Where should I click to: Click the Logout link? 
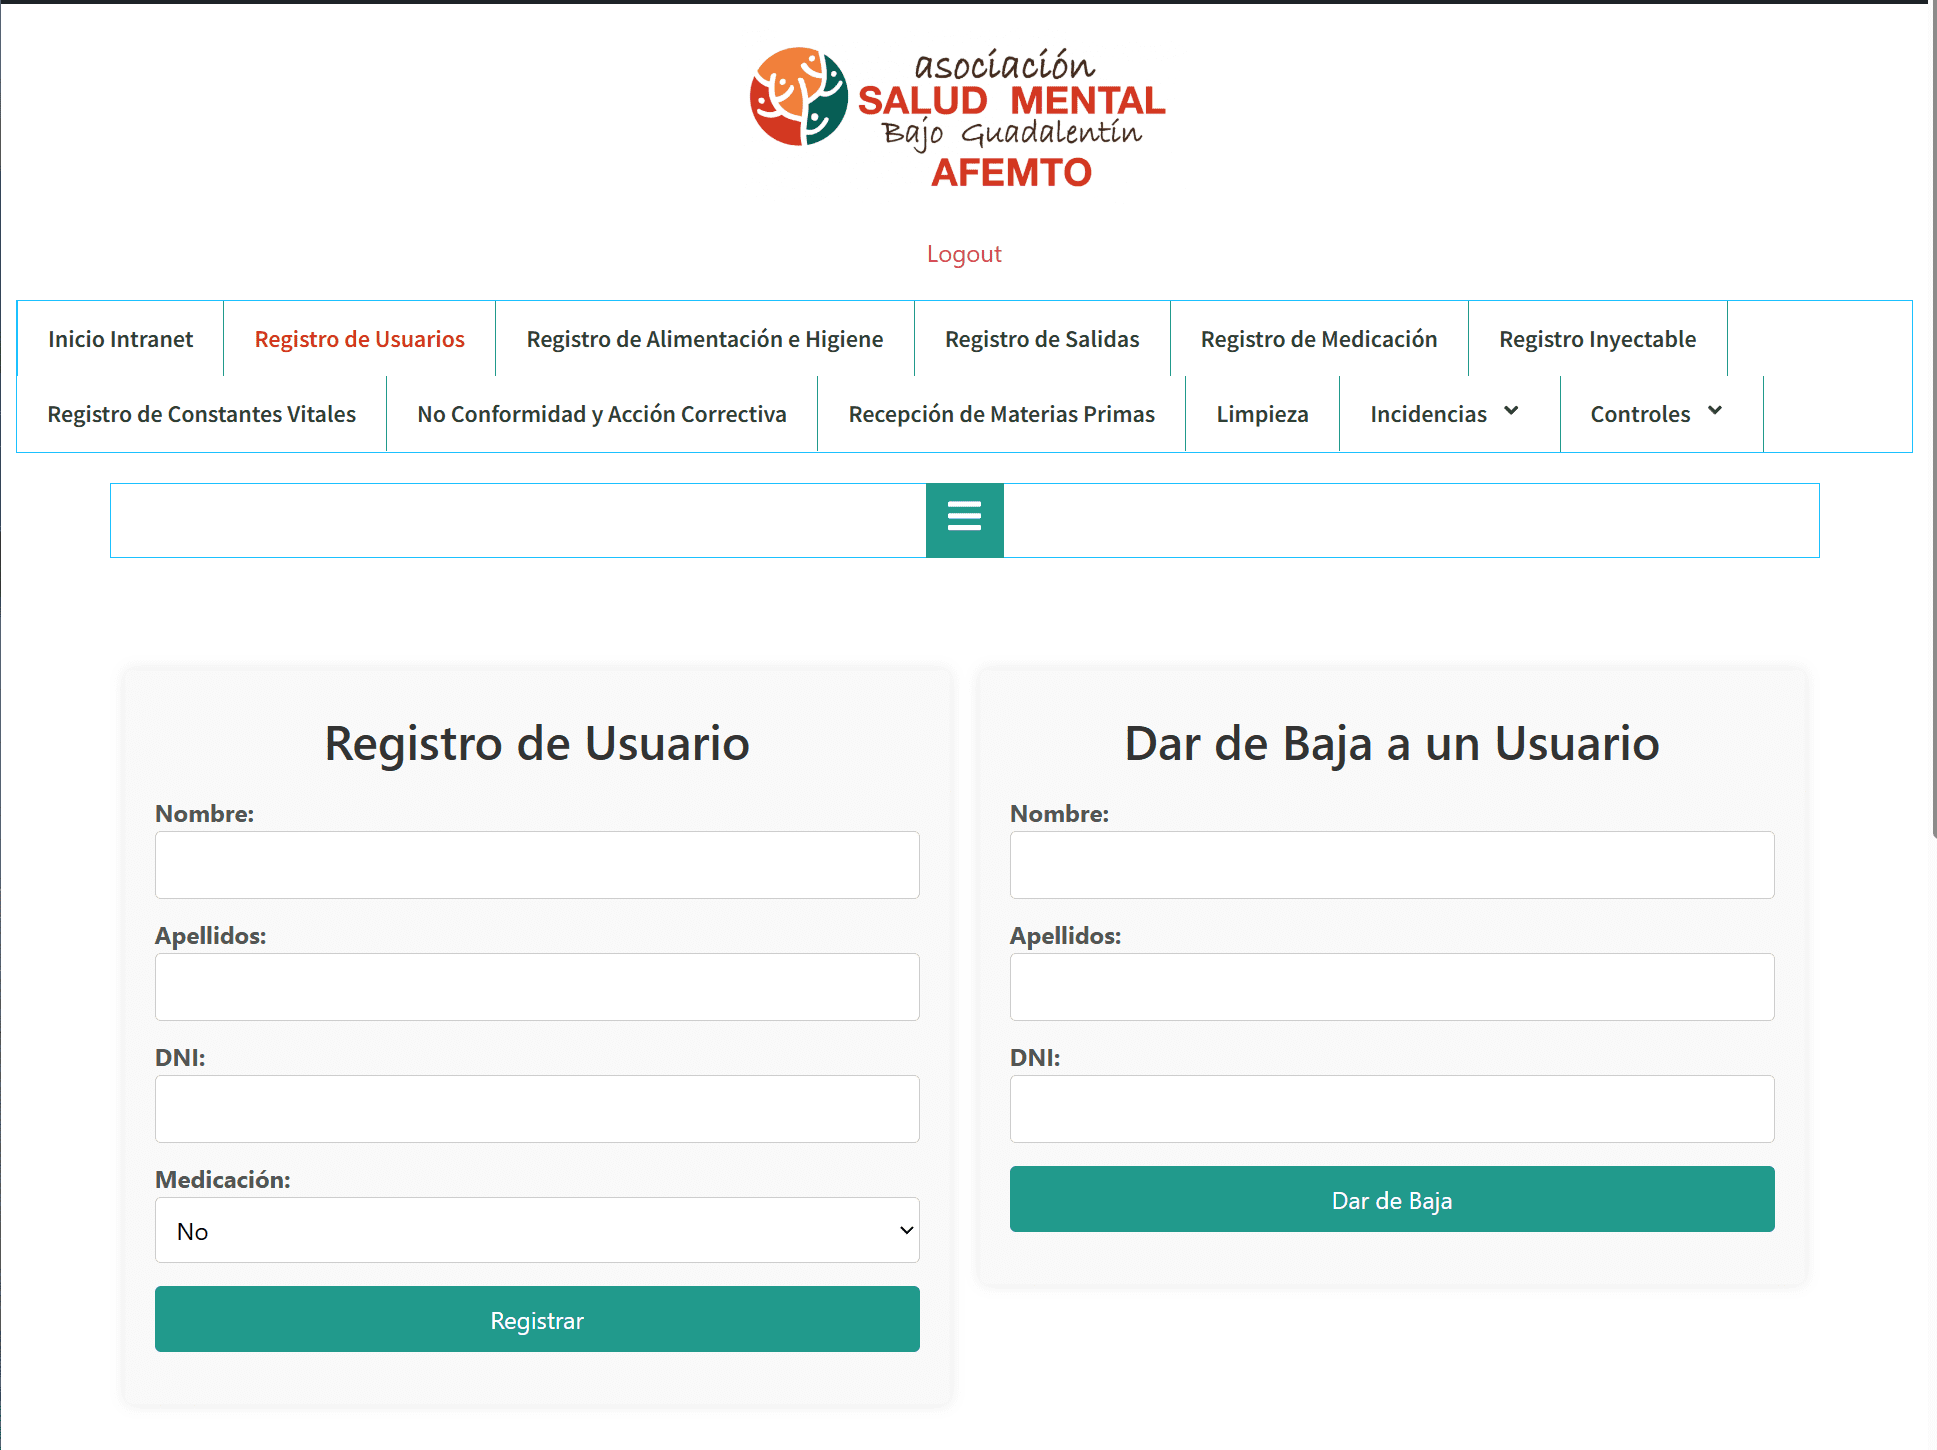963,254
